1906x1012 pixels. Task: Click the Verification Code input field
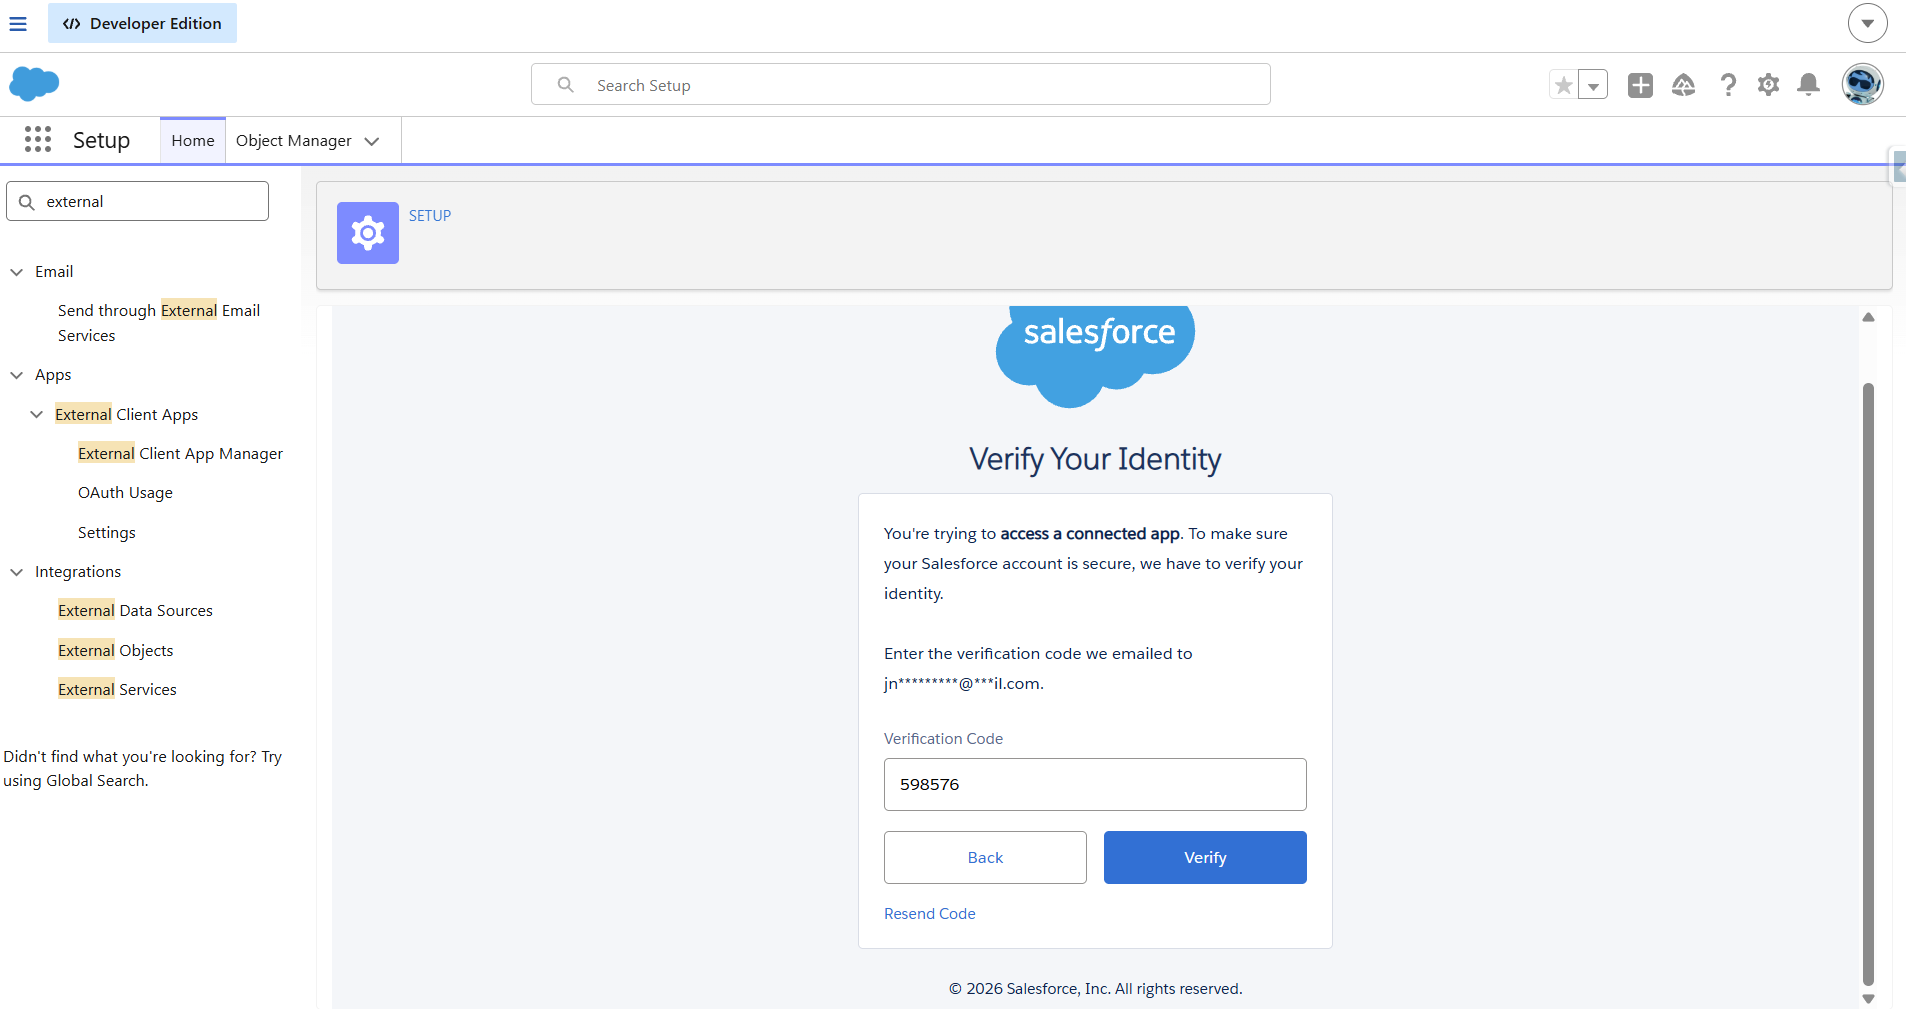click(1095, 784)
